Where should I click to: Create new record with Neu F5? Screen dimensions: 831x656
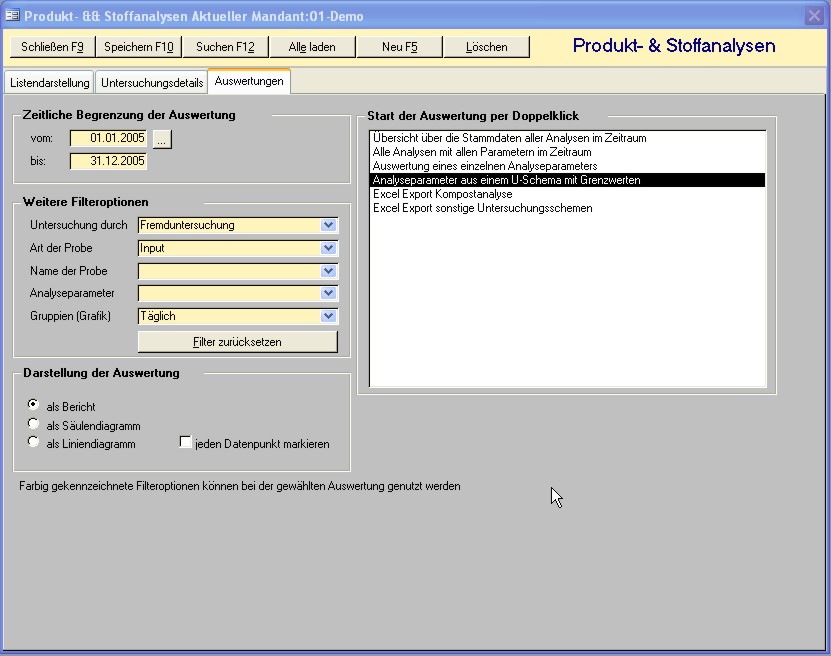click(399, 47)
